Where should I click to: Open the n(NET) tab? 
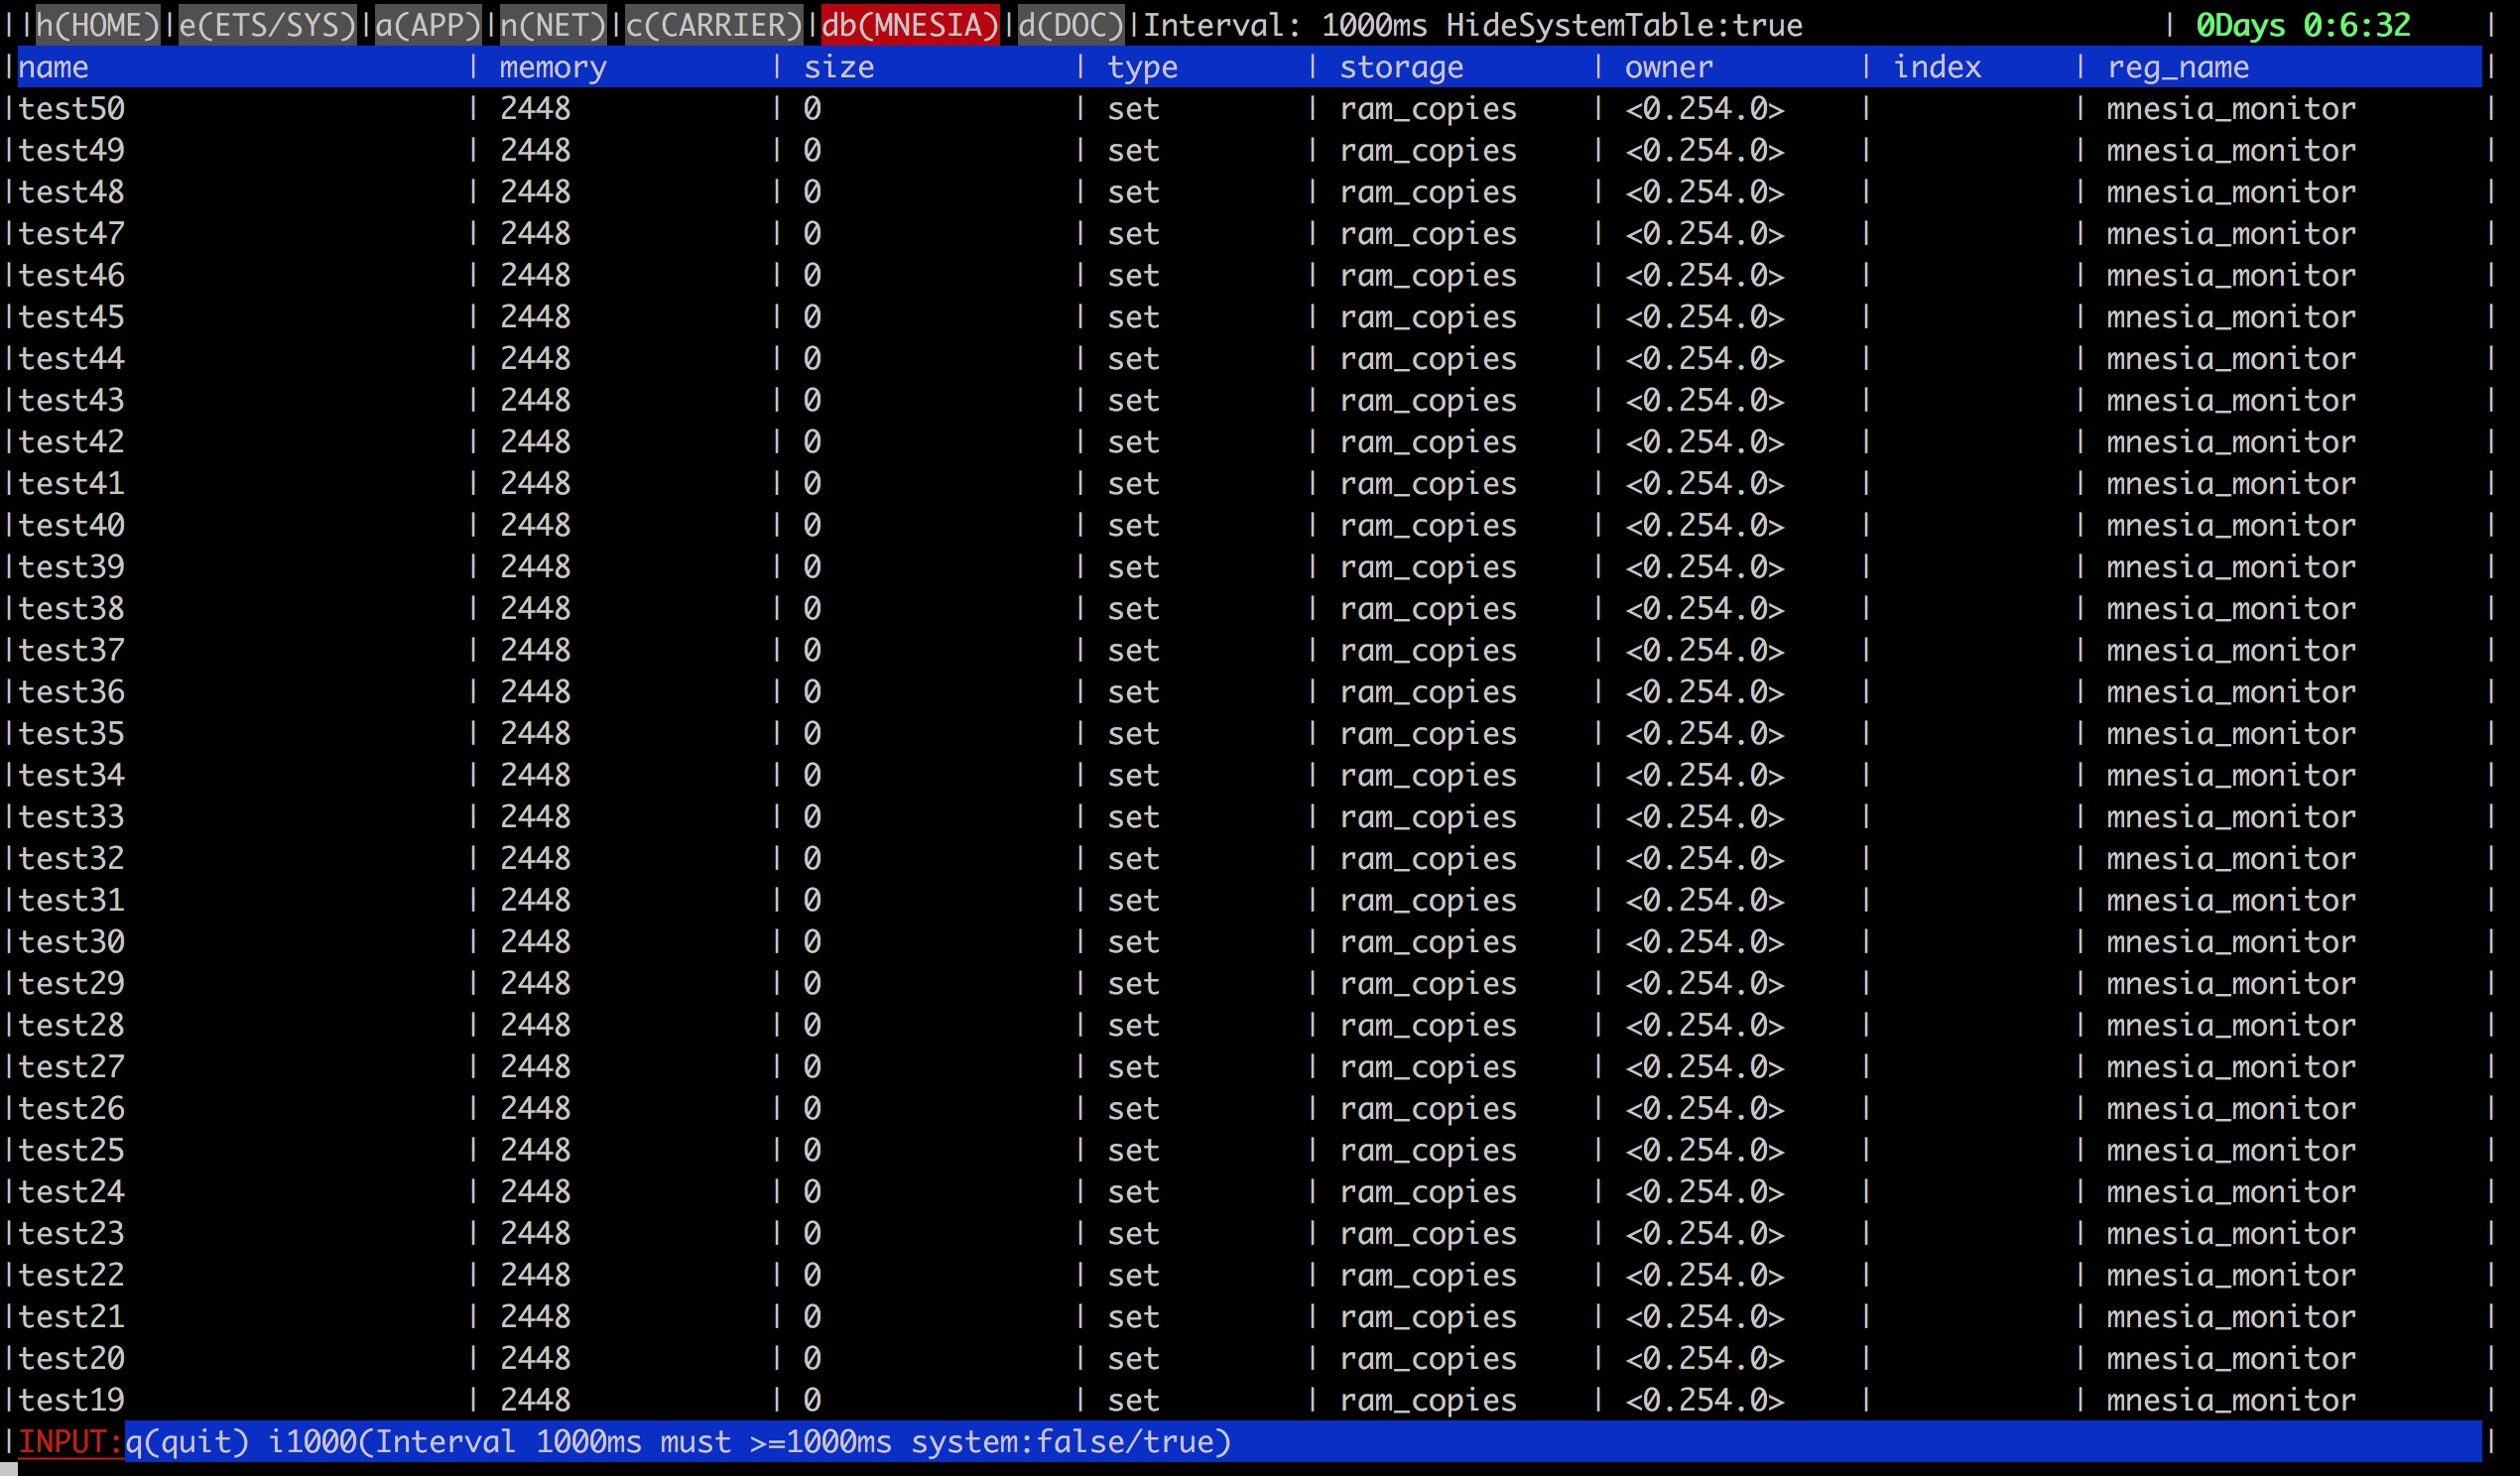[553, 25]
